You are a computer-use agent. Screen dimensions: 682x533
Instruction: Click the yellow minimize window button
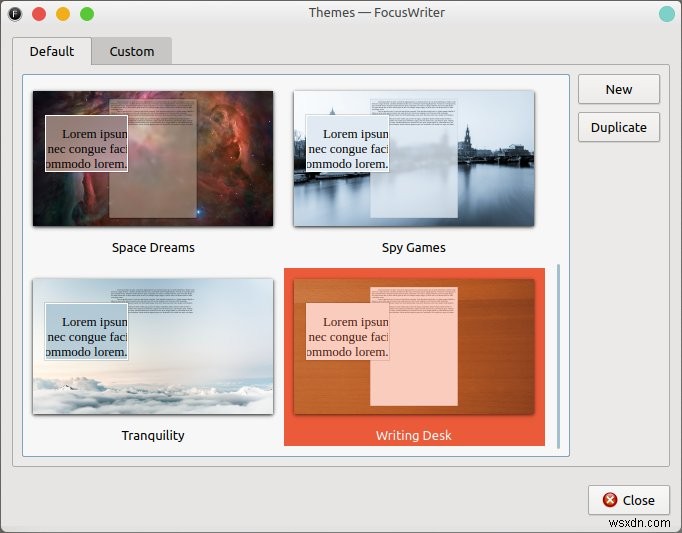(x=63, y=14)
